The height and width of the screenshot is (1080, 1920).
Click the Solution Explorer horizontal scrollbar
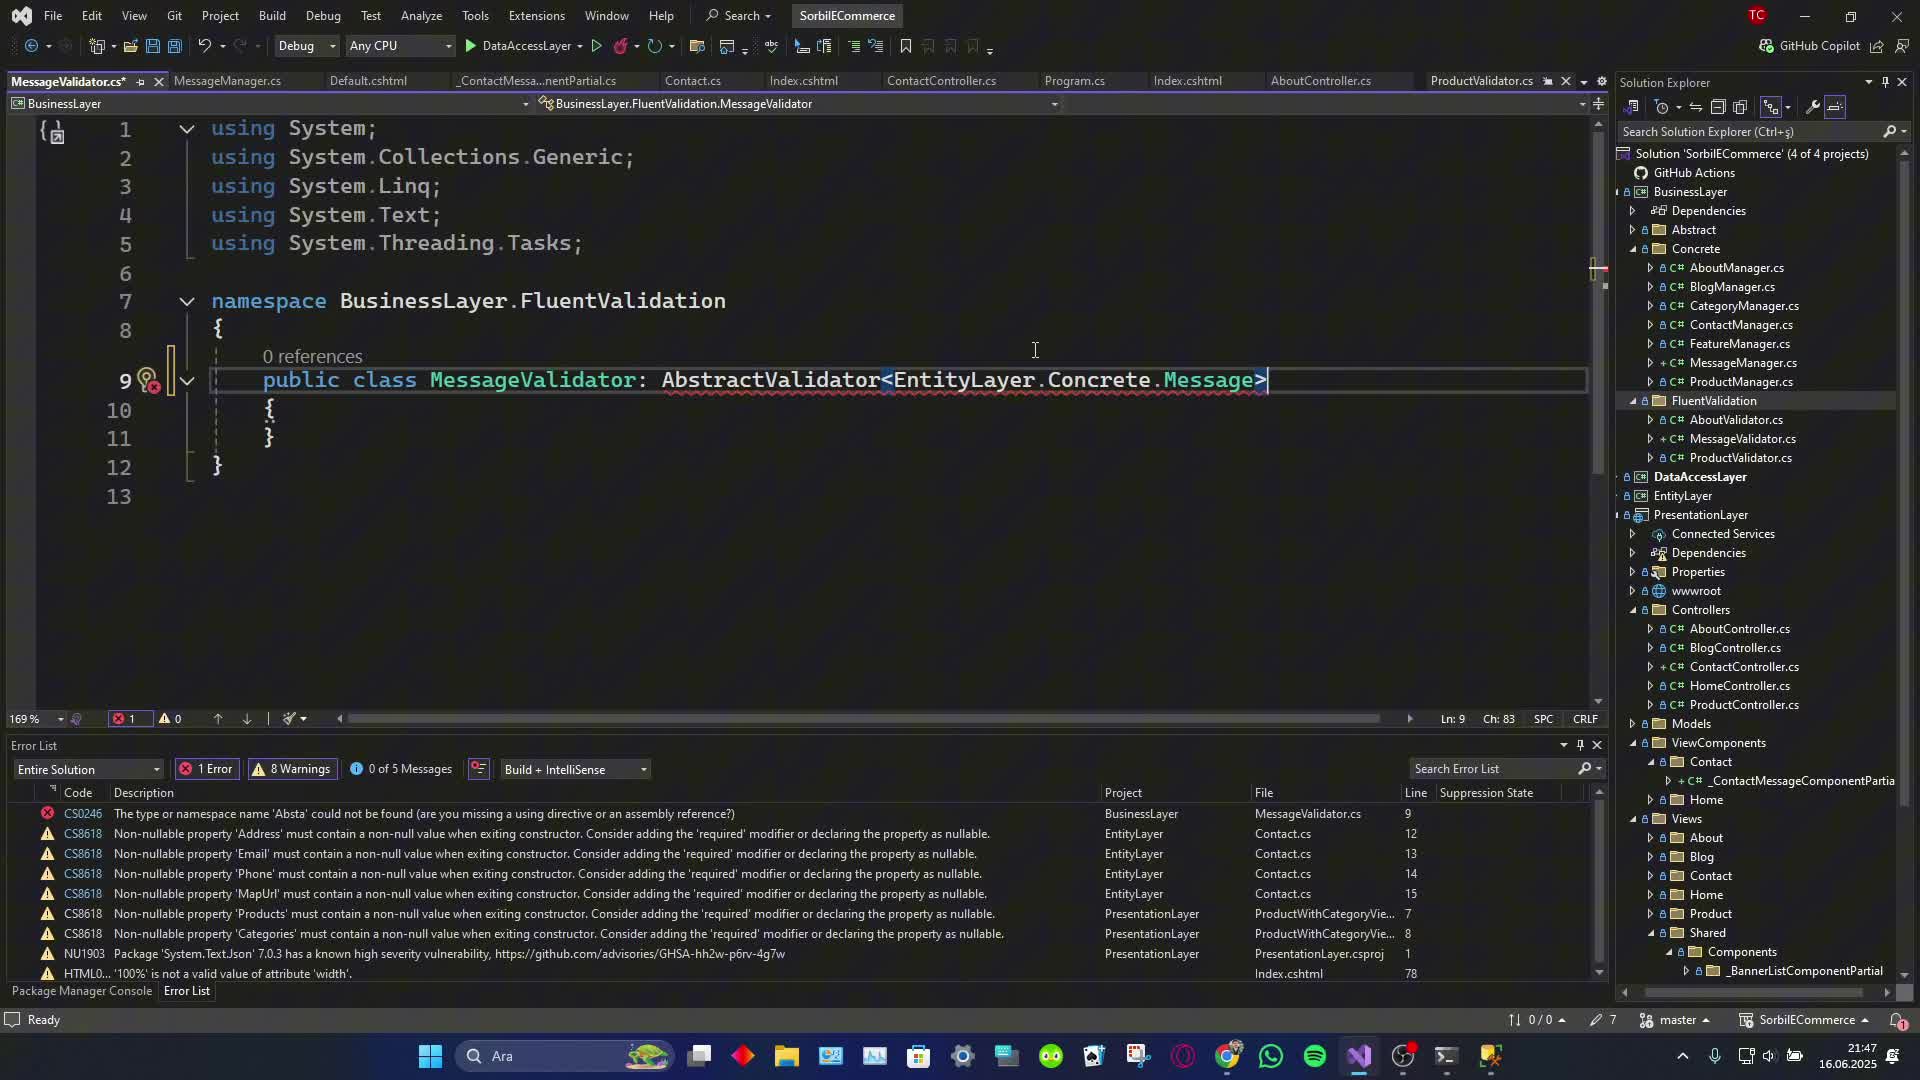[1756, 993]
